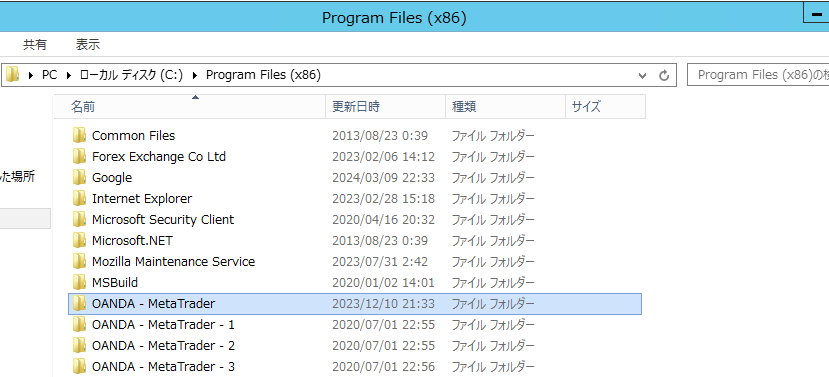
Task: Refresh the Program Files (x86) folder view
Action: [664, 76]
